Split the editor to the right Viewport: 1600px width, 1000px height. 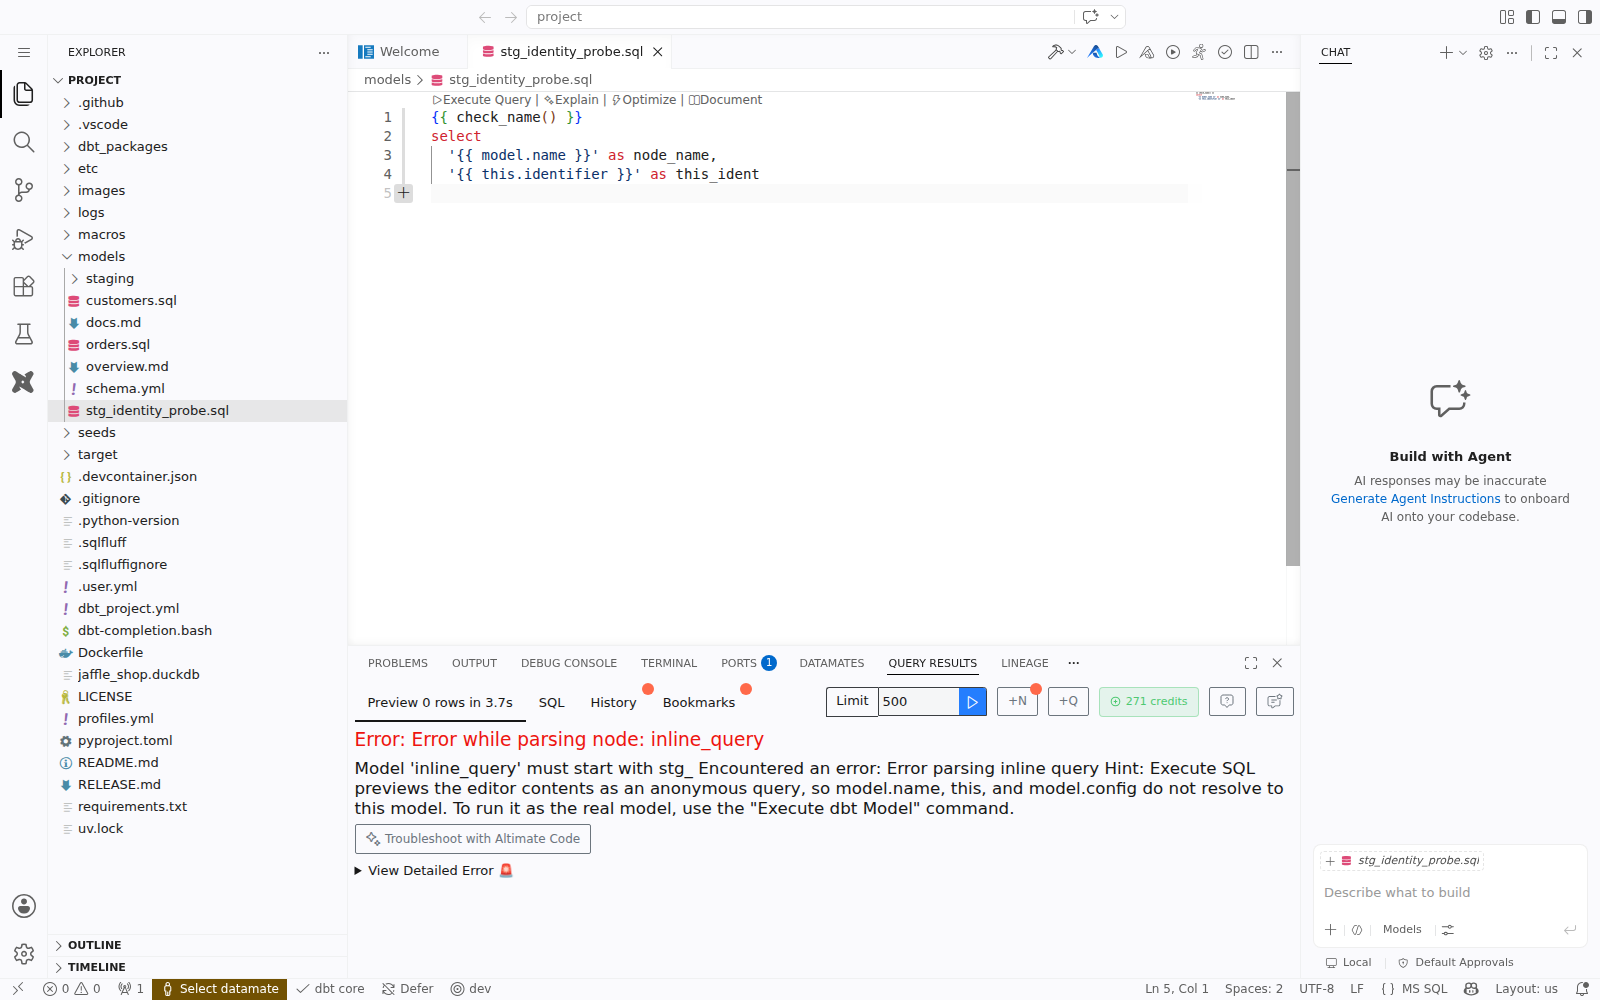pos(1251,52)
